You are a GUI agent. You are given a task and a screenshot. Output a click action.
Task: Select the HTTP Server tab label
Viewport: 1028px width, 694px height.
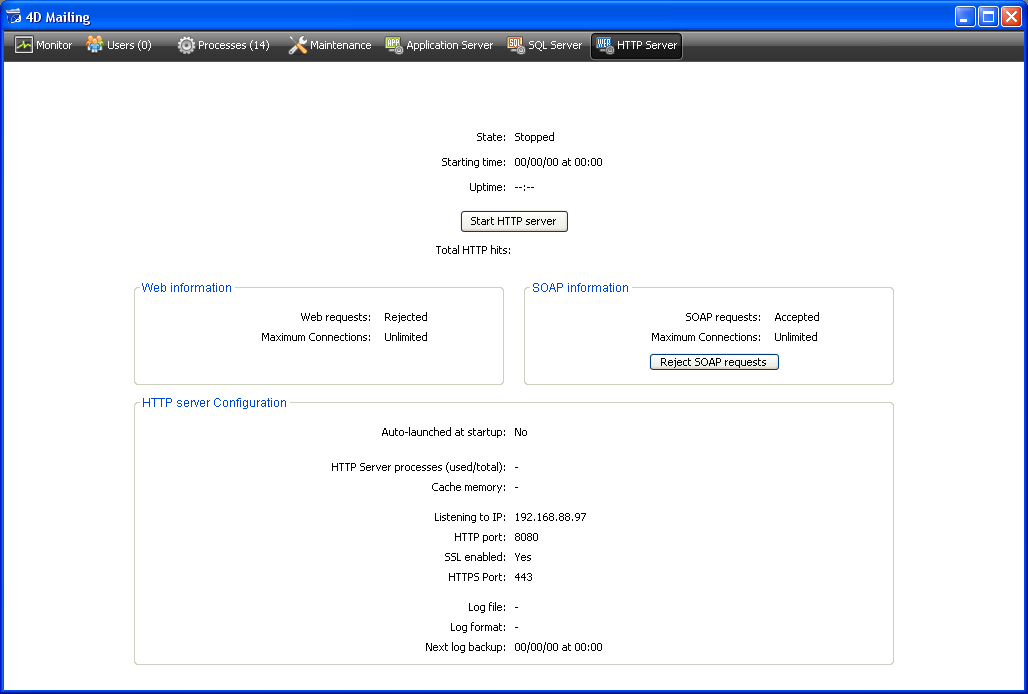pyautogui.click(x=646, y=45)
